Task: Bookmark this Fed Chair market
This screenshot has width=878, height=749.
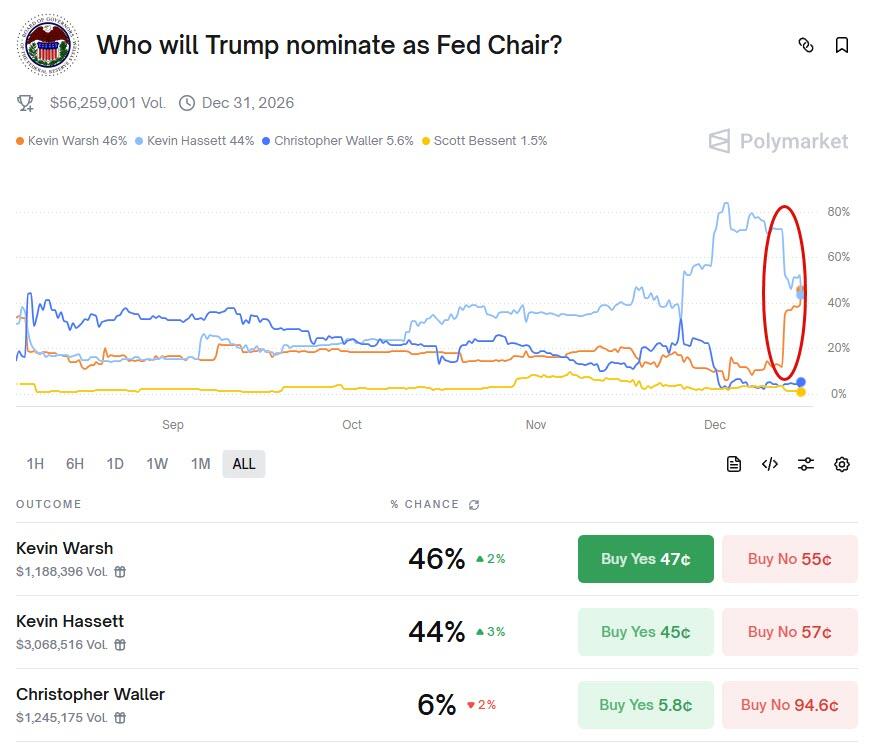Action: pyautogui.click(x=842, y=45)
